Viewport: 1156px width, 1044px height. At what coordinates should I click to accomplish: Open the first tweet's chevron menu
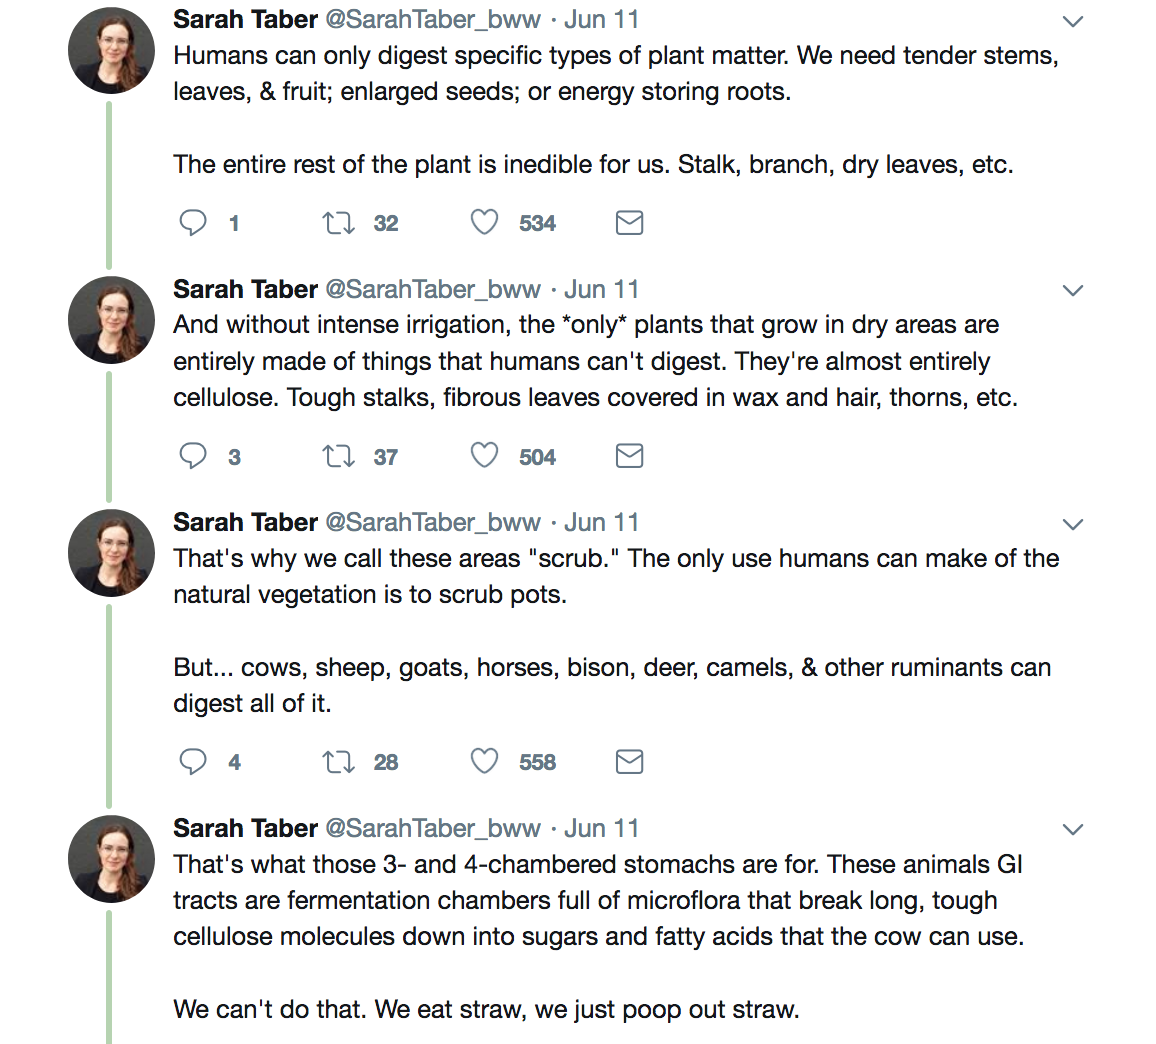click(1073, 21)
